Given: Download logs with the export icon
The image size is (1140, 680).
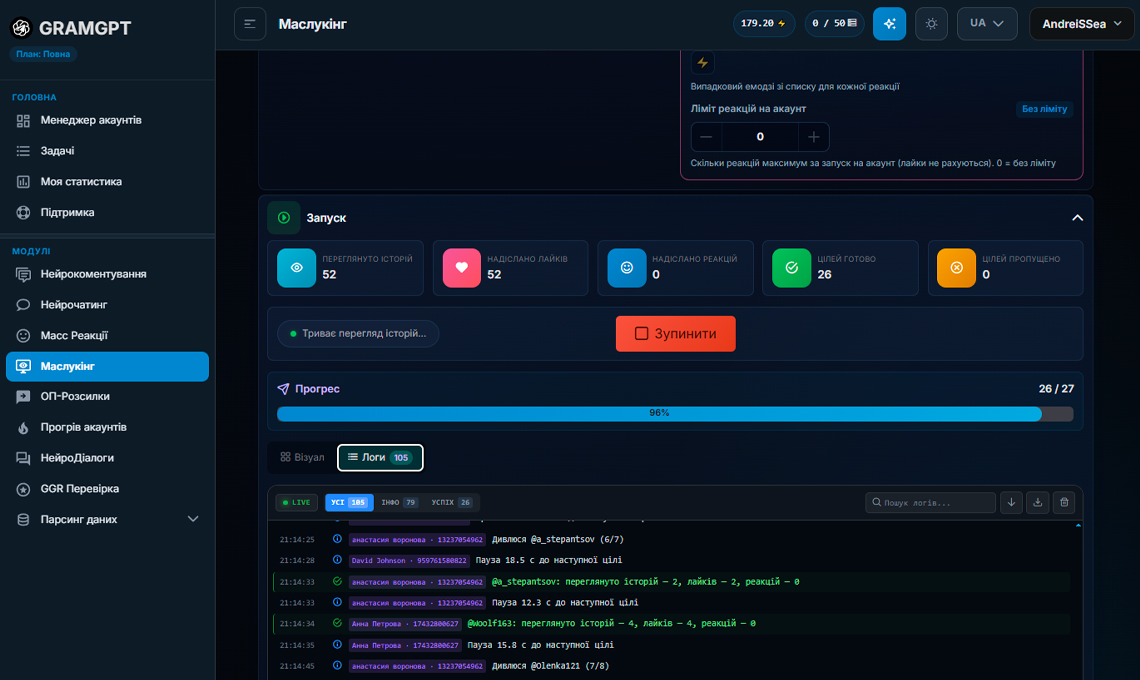Looking at the screenshot, I should point(1037,503).
